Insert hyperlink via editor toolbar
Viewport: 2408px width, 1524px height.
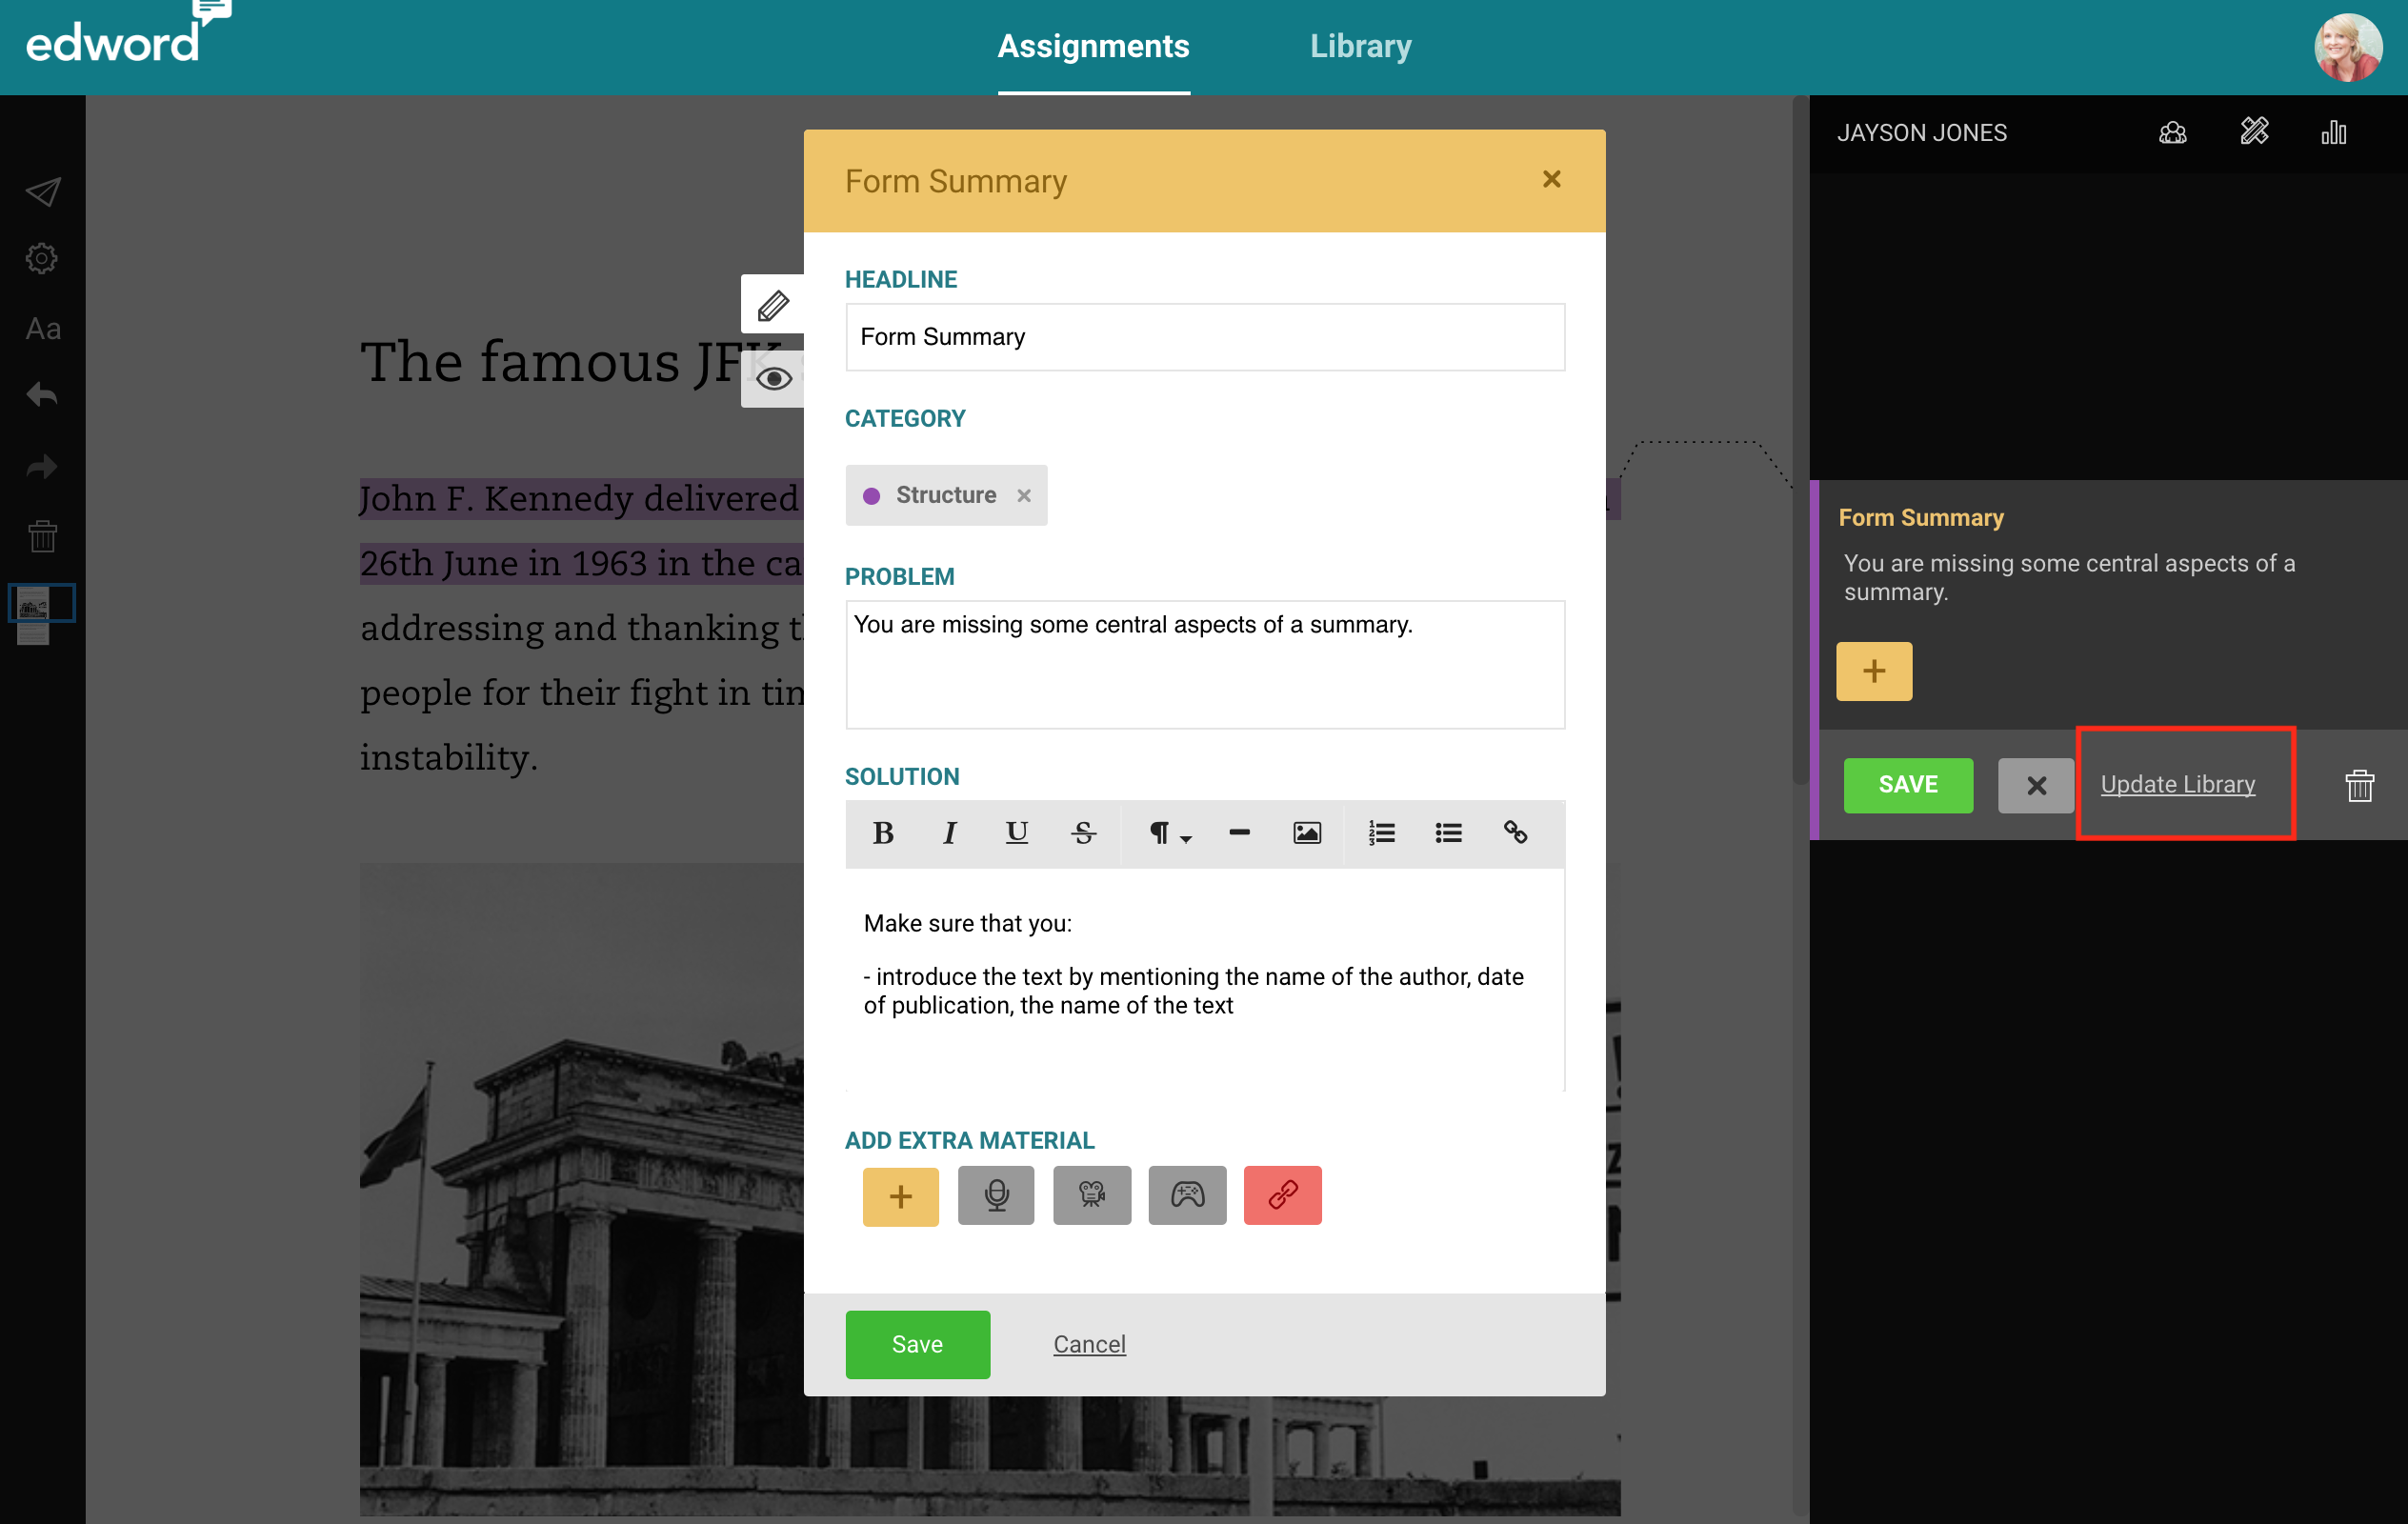1515,832
